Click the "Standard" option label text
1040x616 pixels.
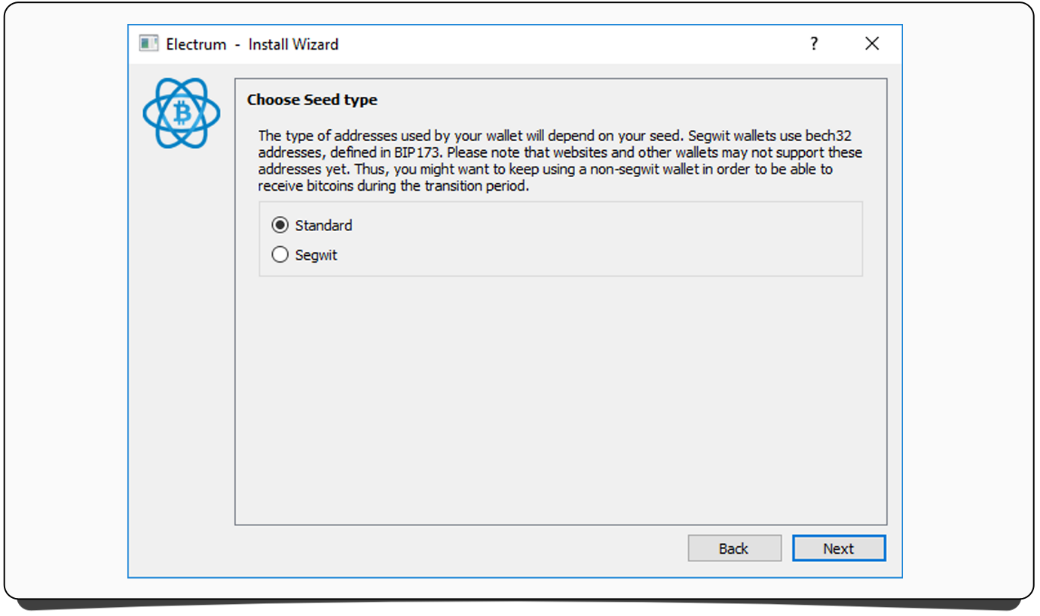pyautogui.click(x=323, y=226)
